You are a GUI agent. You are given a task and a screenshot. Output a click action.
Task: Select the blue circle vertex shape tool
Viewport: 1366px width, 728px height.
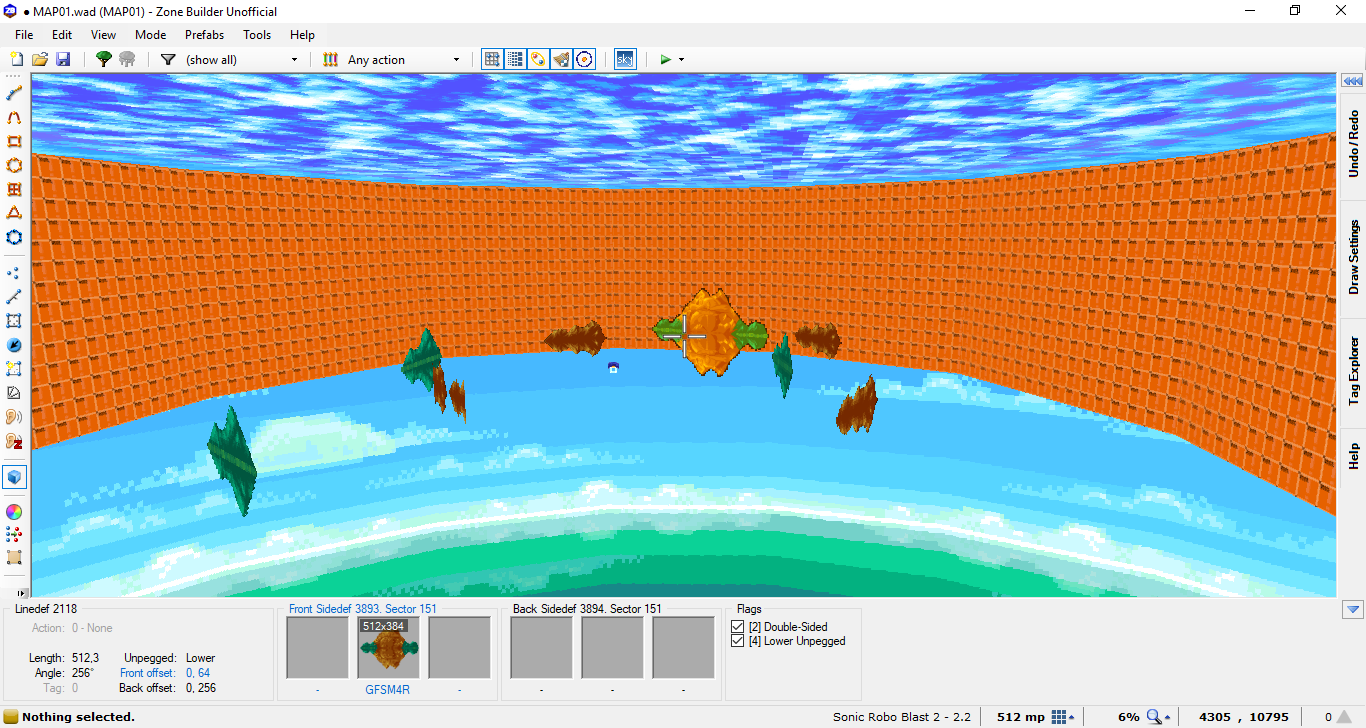click(14, 237)
